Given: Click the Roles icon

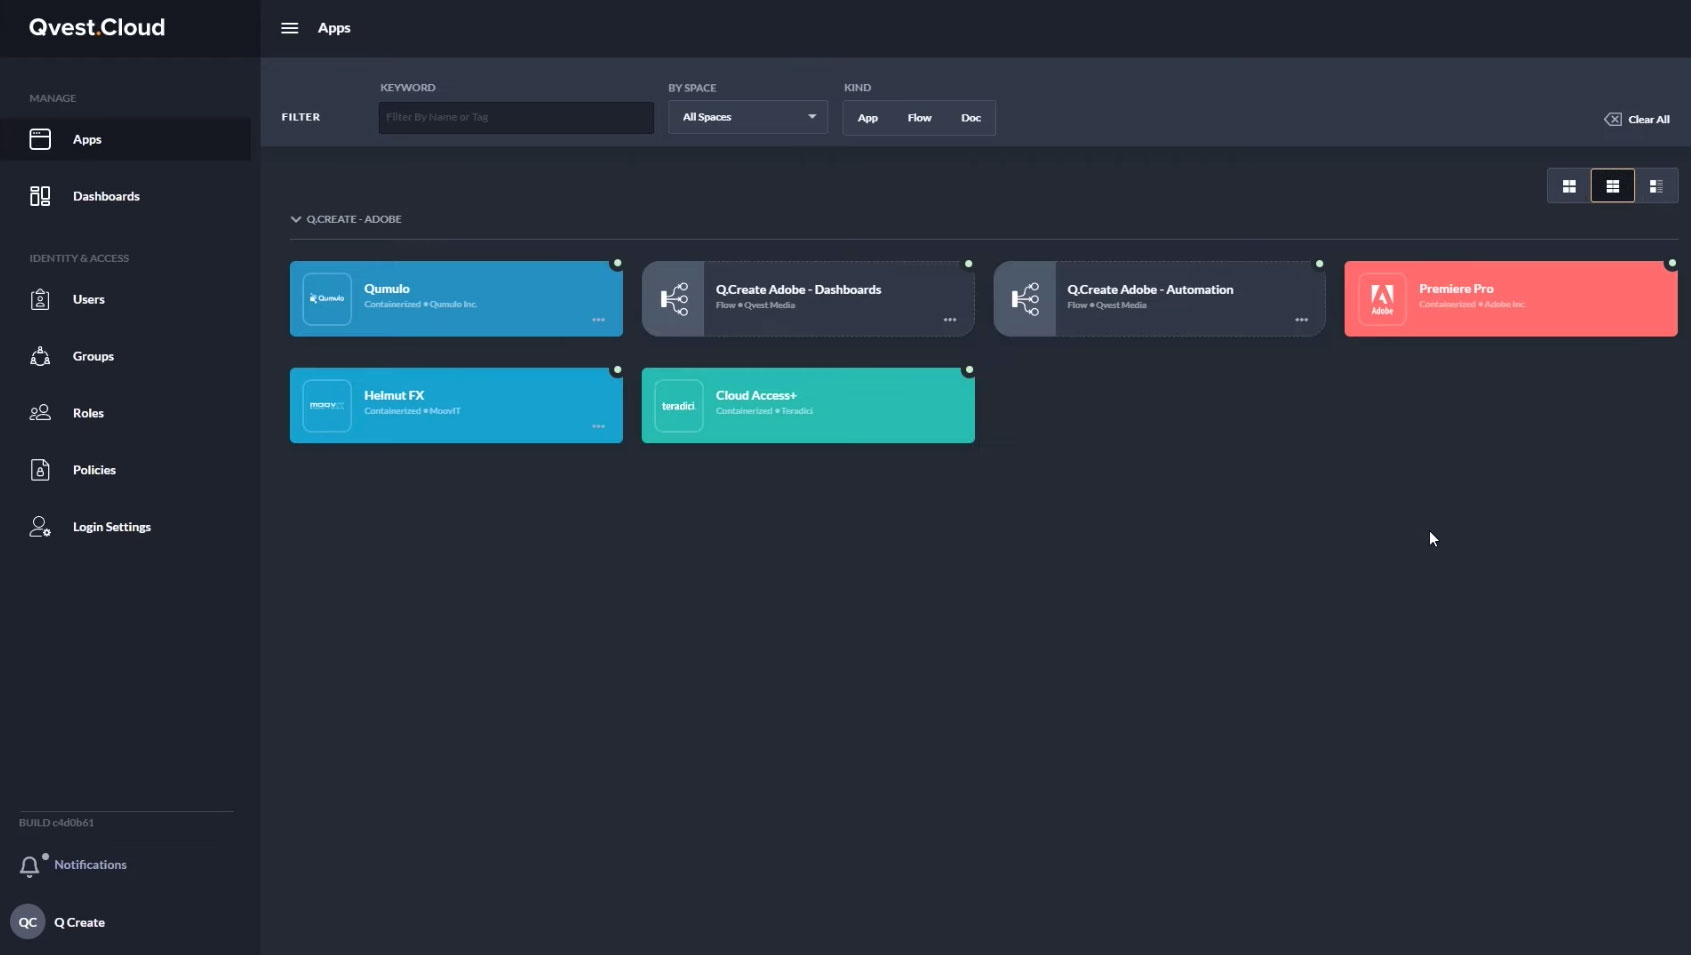Looking at the screenshot, I should pos(40,413).
